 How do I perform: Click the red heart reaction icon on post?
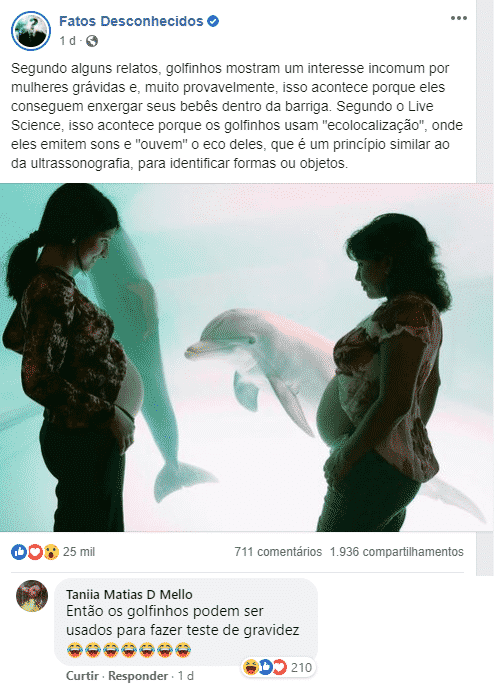coord(35,552)
